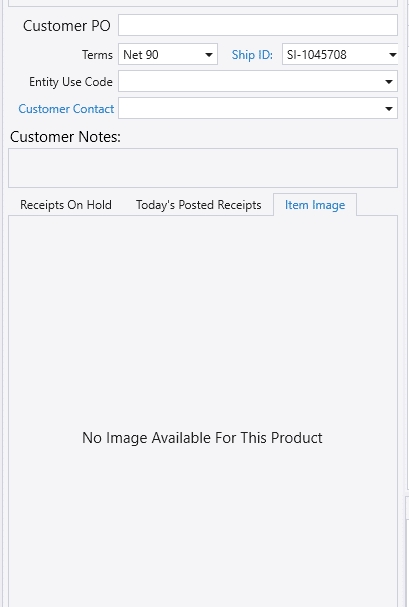Expand the Entity Use Code dropdown arrow

point(389,82)
